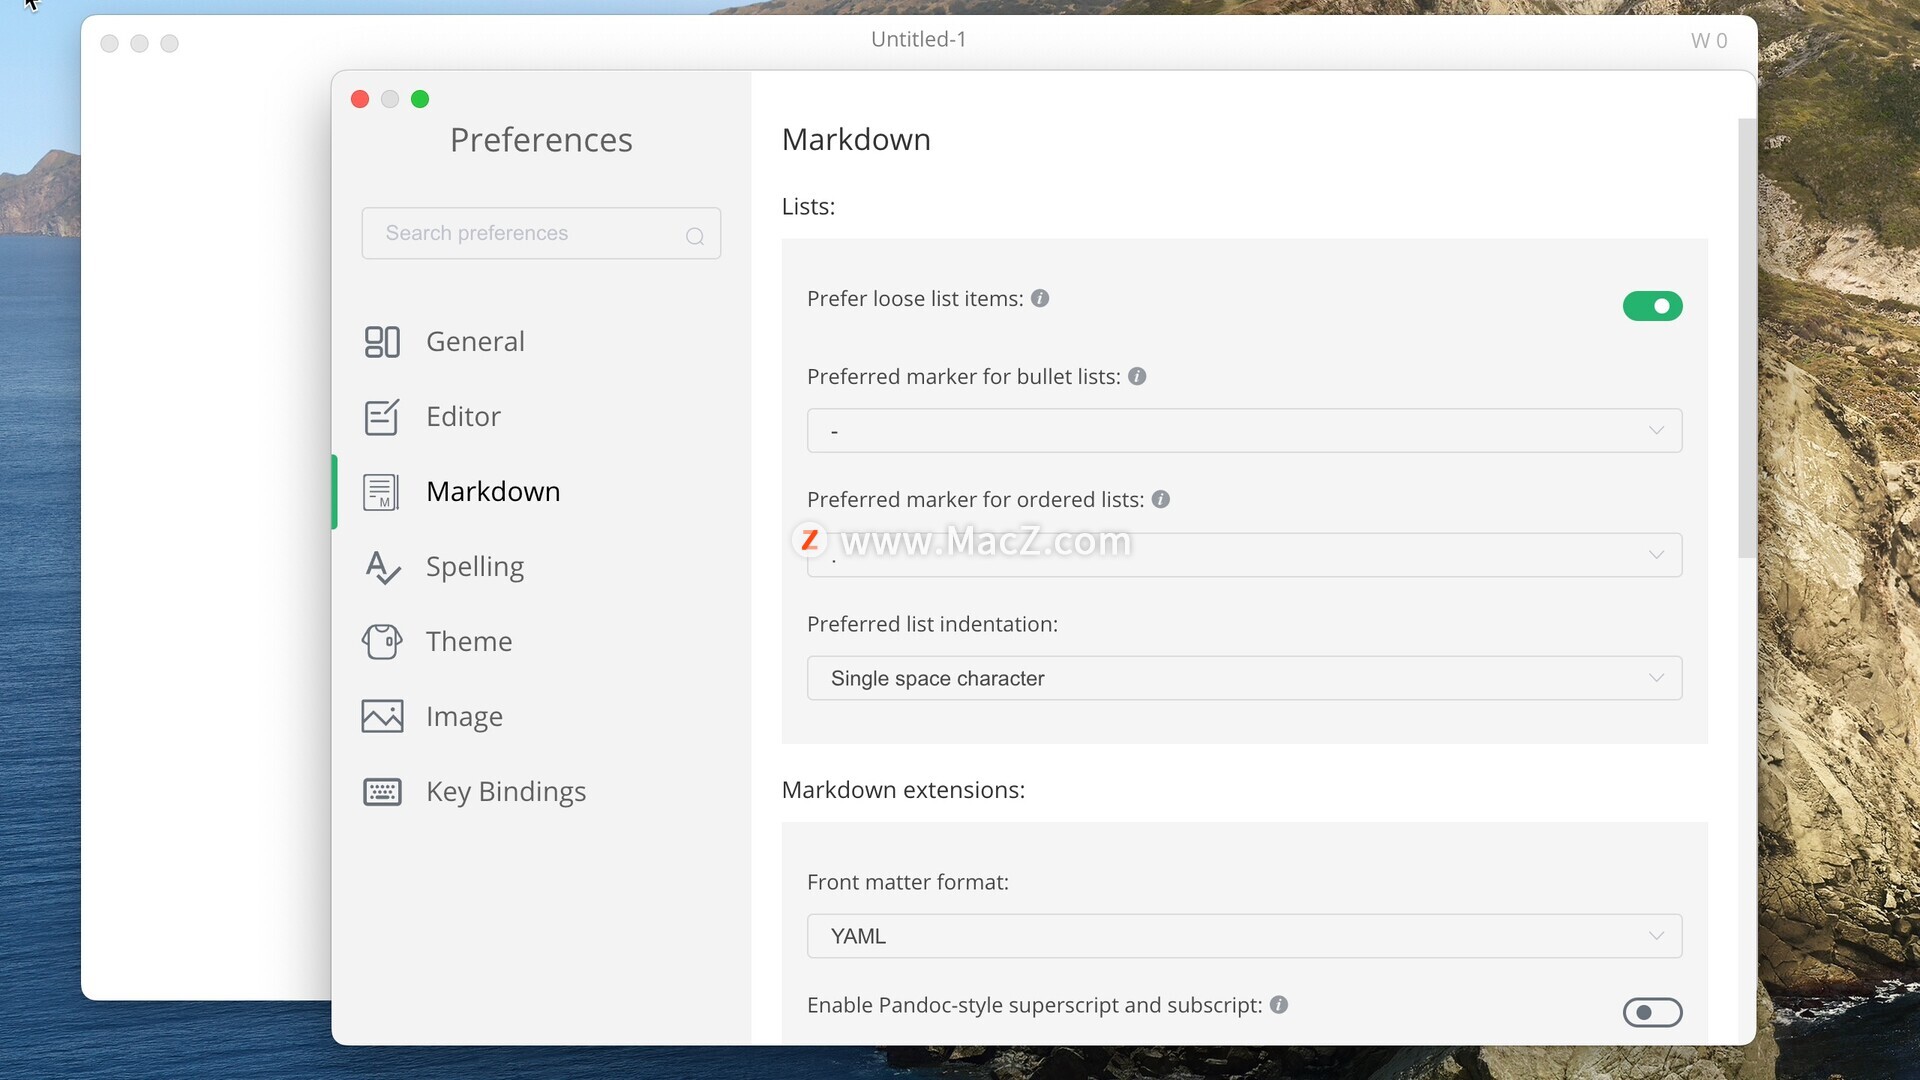
Task: Open the ordered list marker dropdown
Action: (x=1244, y=555)
